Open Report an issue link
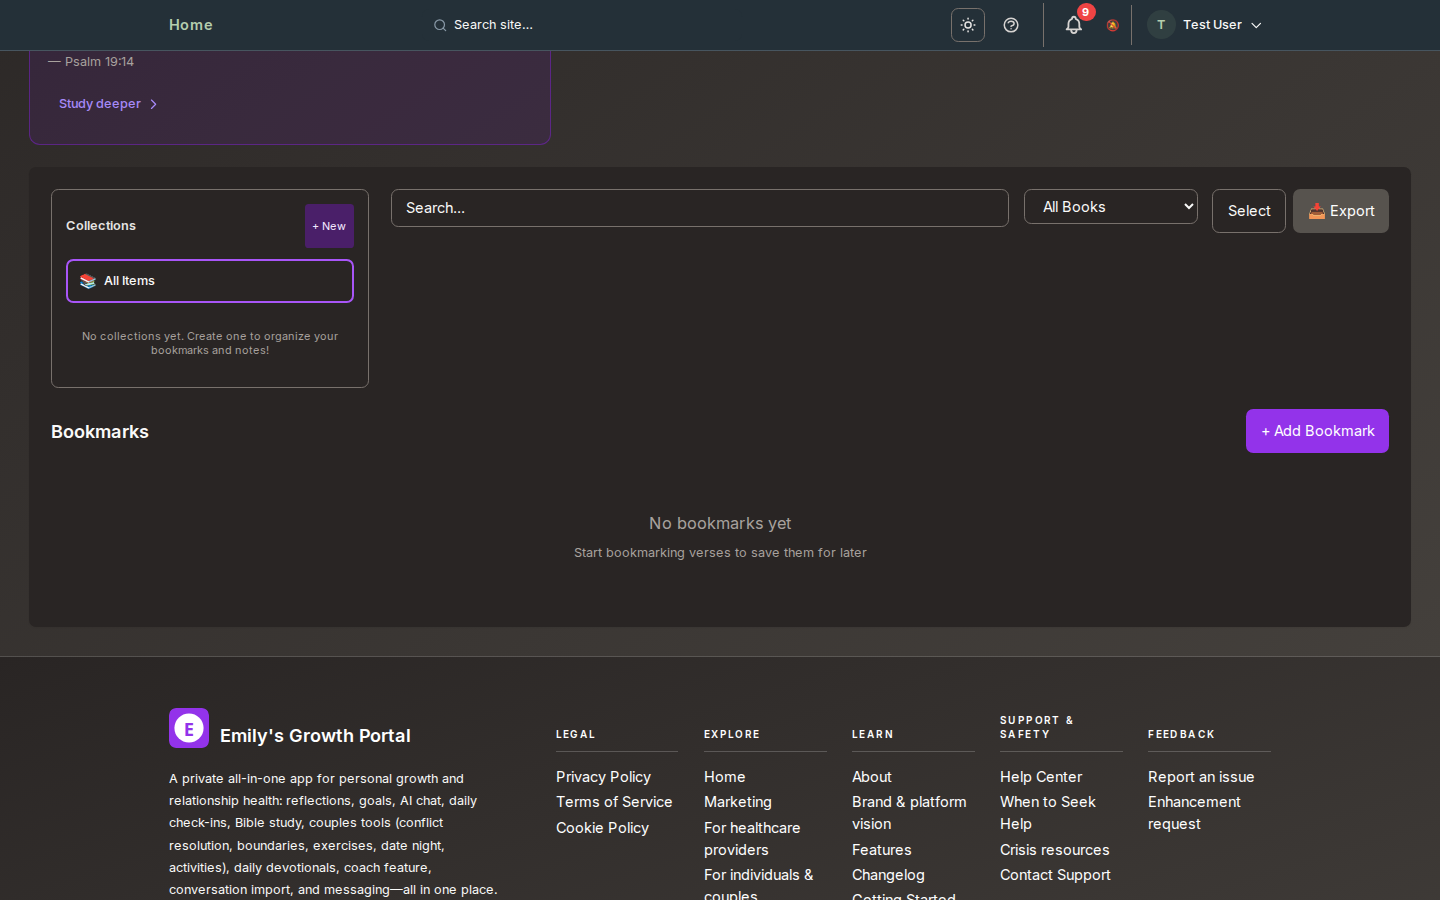This screenshot has height=900, width=1440. point(1200,777)
